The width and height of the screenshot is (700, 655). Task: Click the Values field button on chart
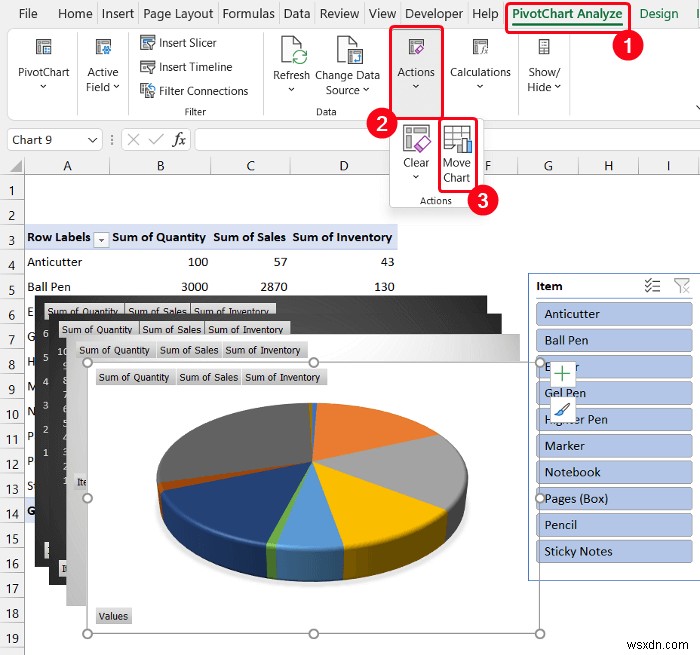[113, 616]
